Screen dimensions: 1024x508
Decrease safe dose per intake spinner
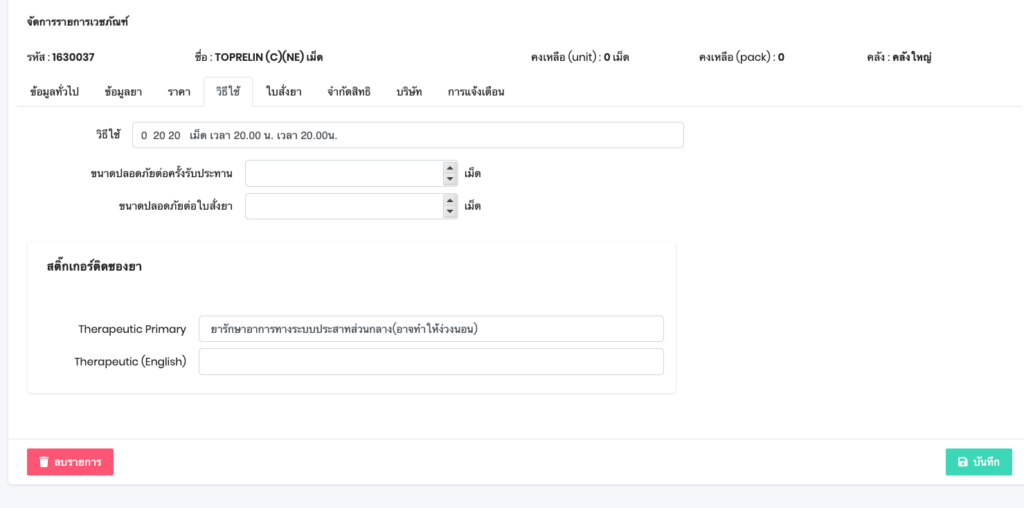click(450, 179)
